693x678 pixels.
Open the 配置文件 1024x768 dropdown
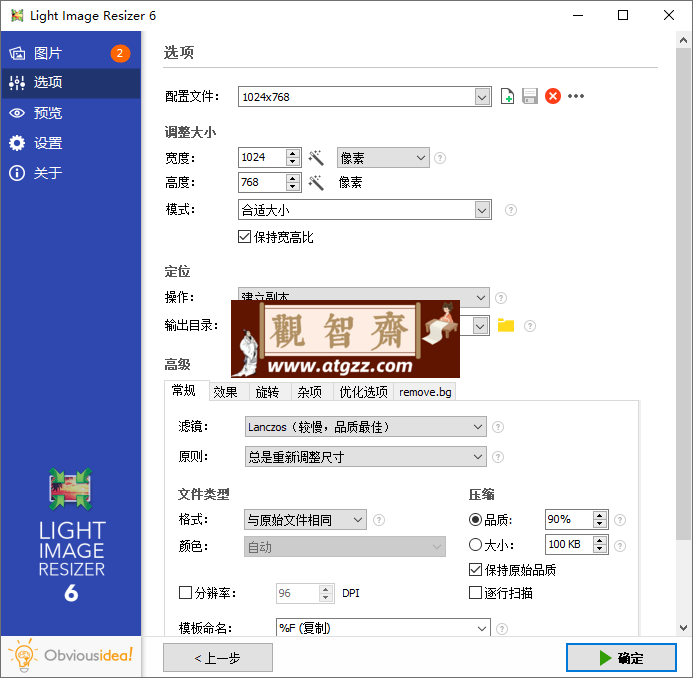pyautogui.click(x=365, y=97)
